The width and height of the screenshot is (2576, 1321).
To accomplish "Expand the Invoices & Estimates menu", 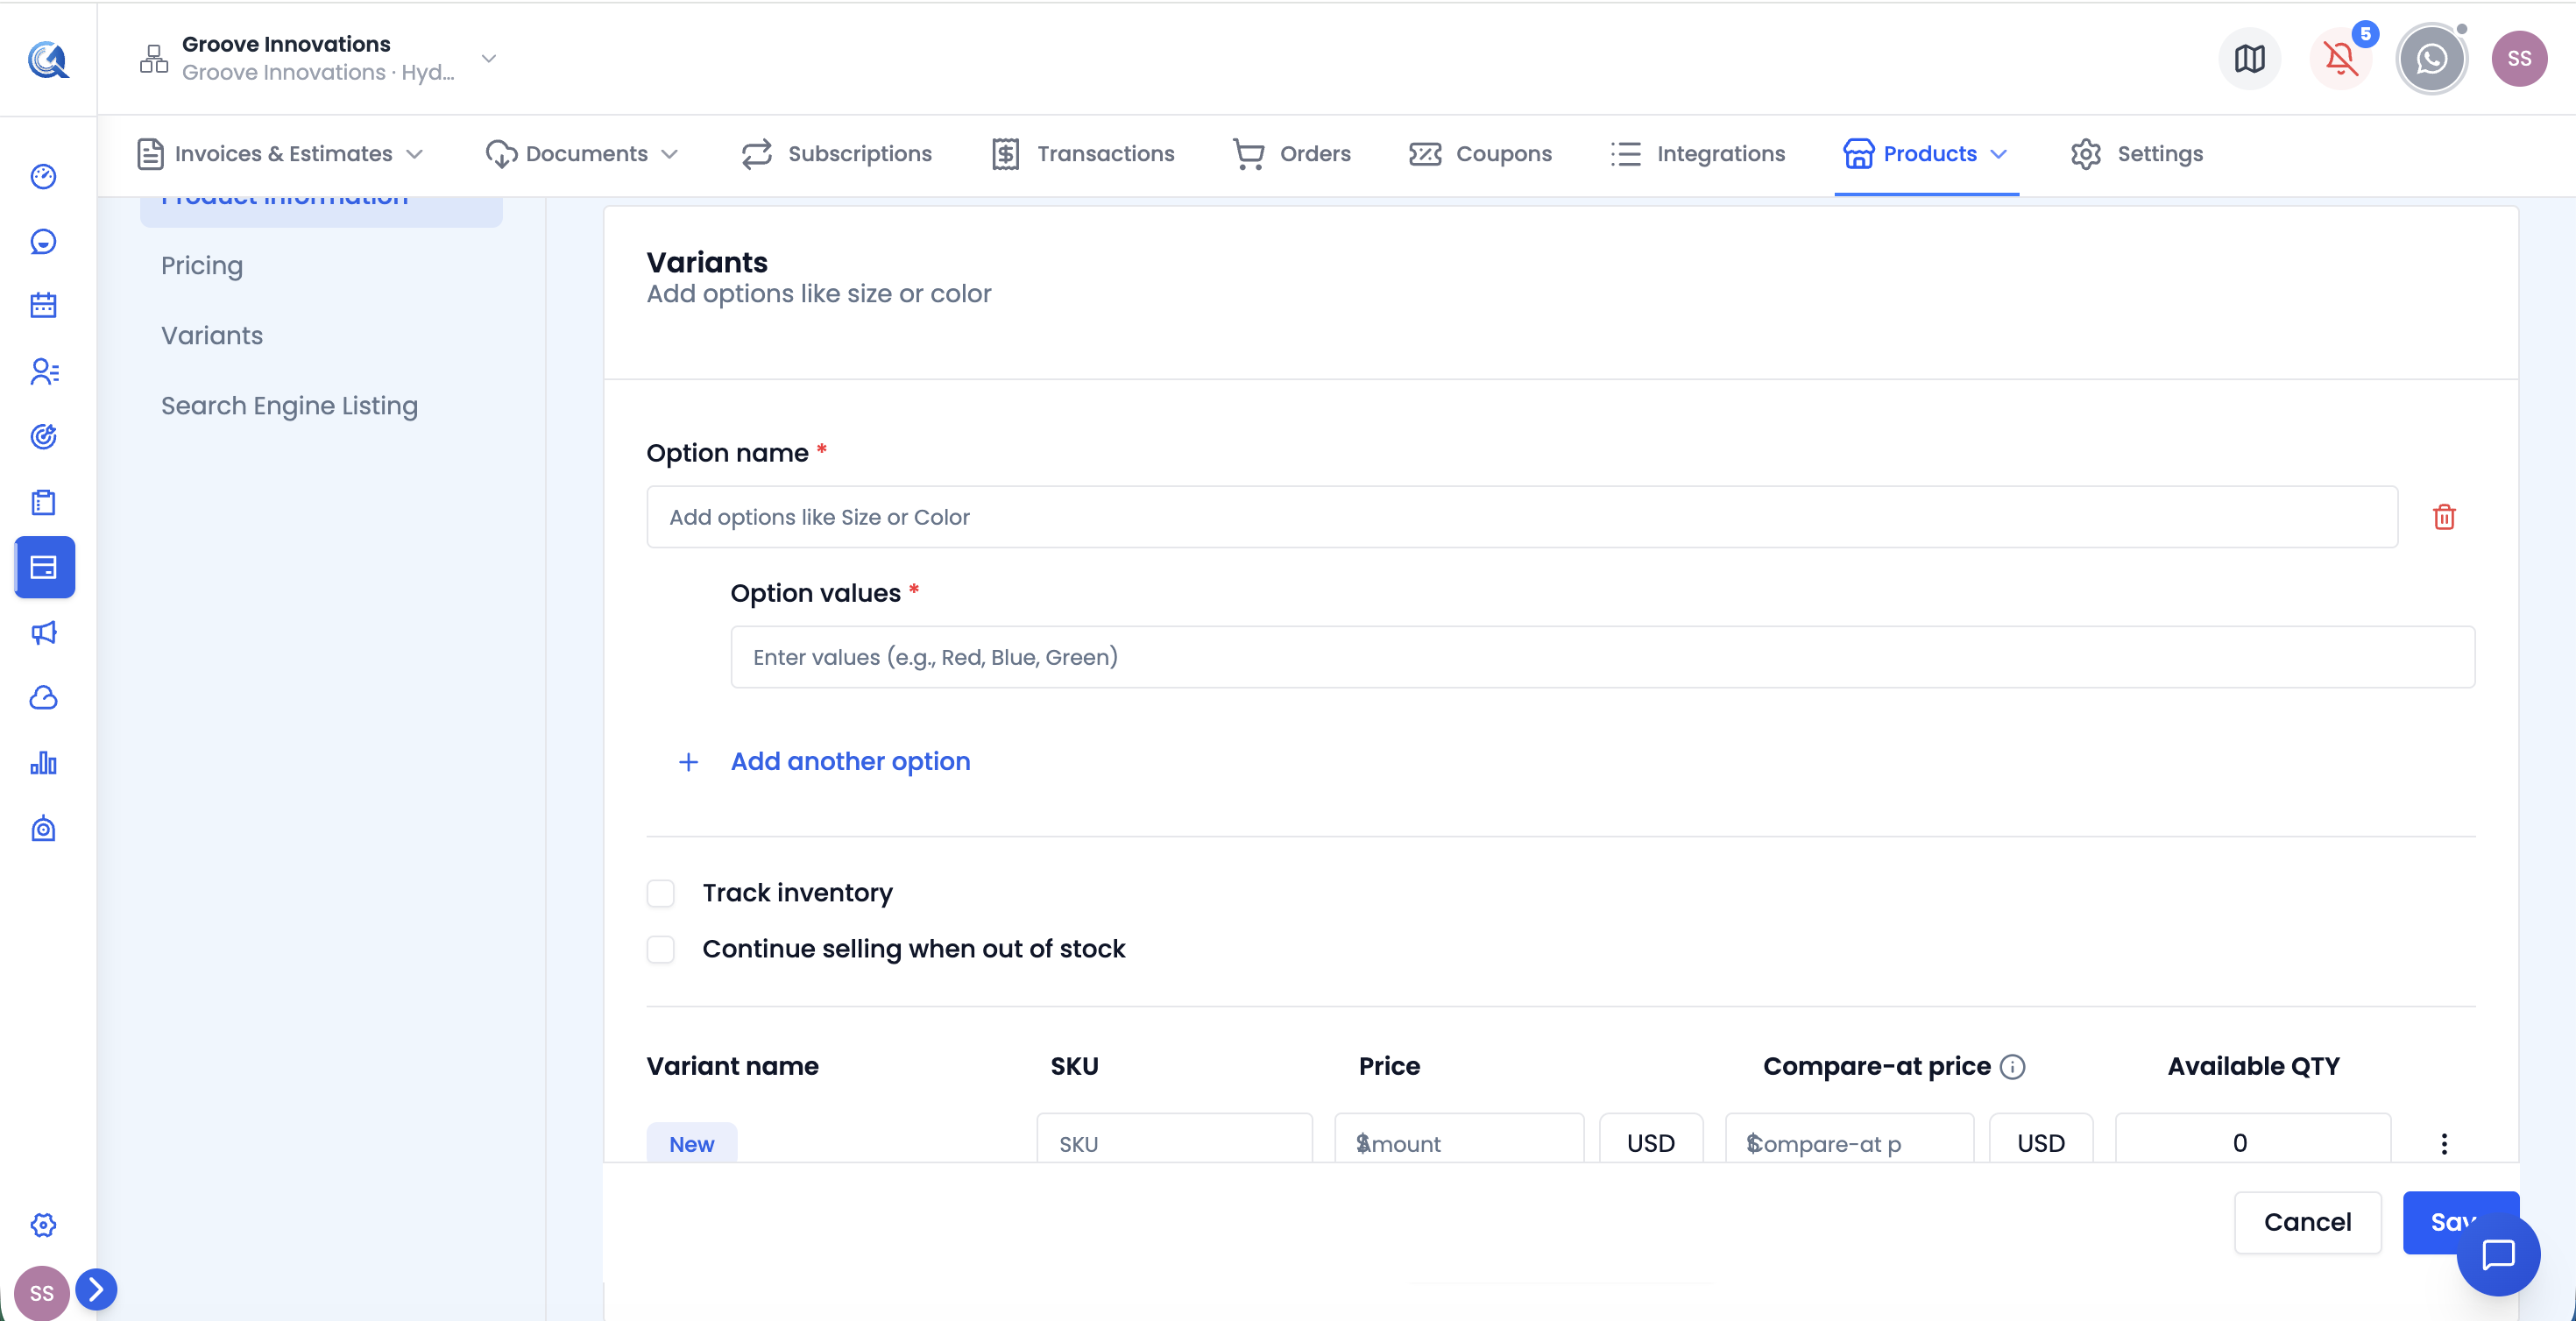I will 280,154.
